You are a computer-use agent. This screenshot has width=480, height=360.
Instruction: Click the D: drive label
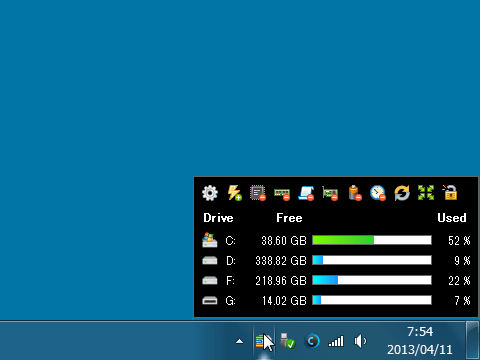coord(231,261)
